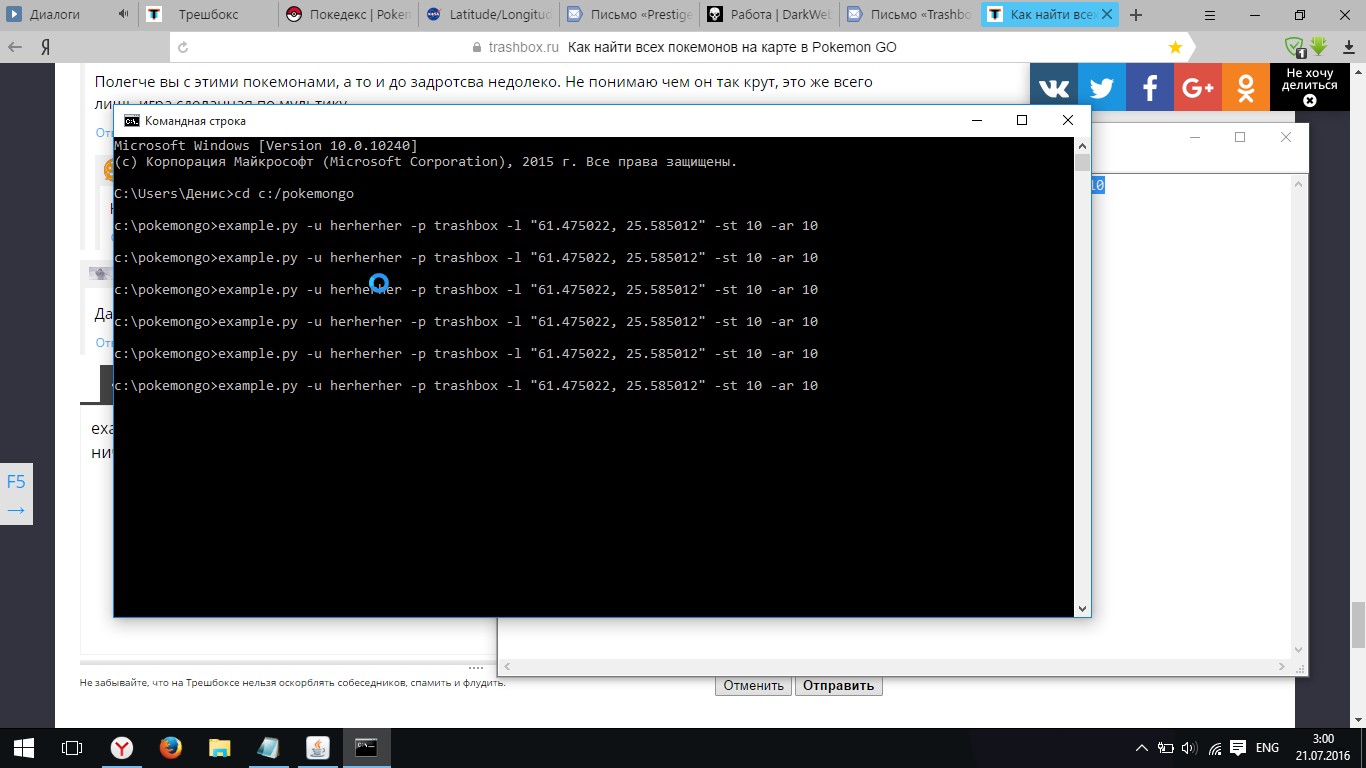Click the F5 side navigation widget
This screenshot has width=1366, height=768.
[16, 494]
